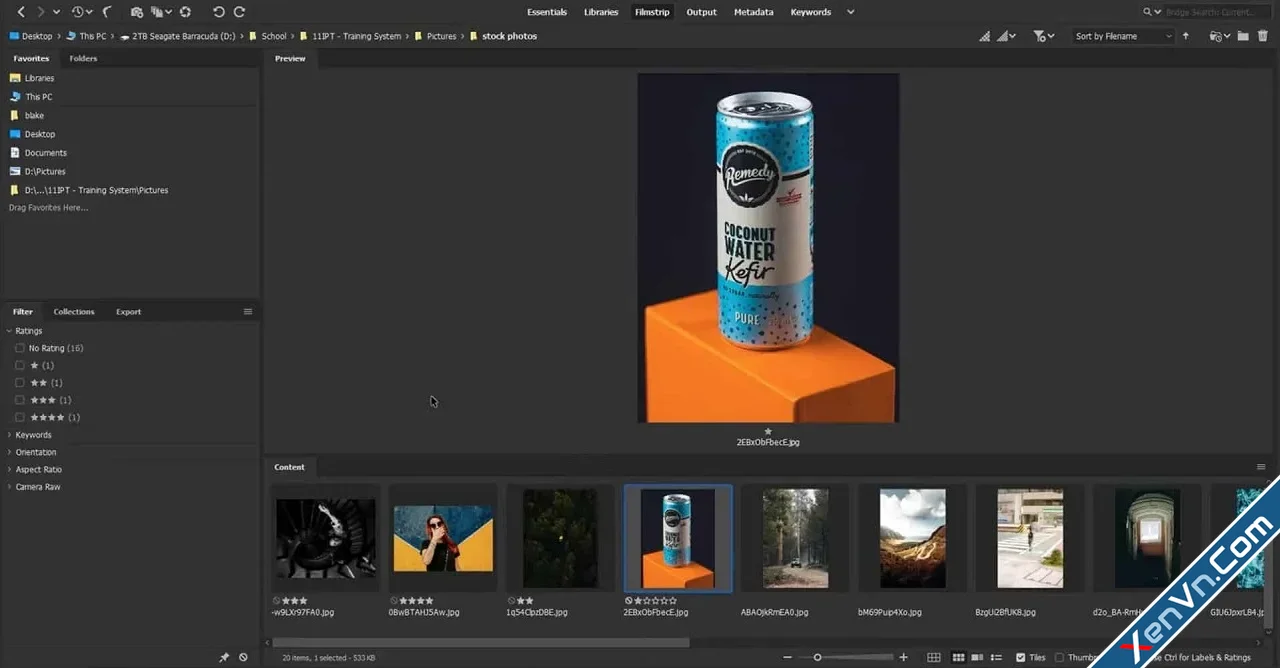Viewport: 1280px width, 668px height.
Task: Switch to Export panel tab
Action: coord(128,311)
